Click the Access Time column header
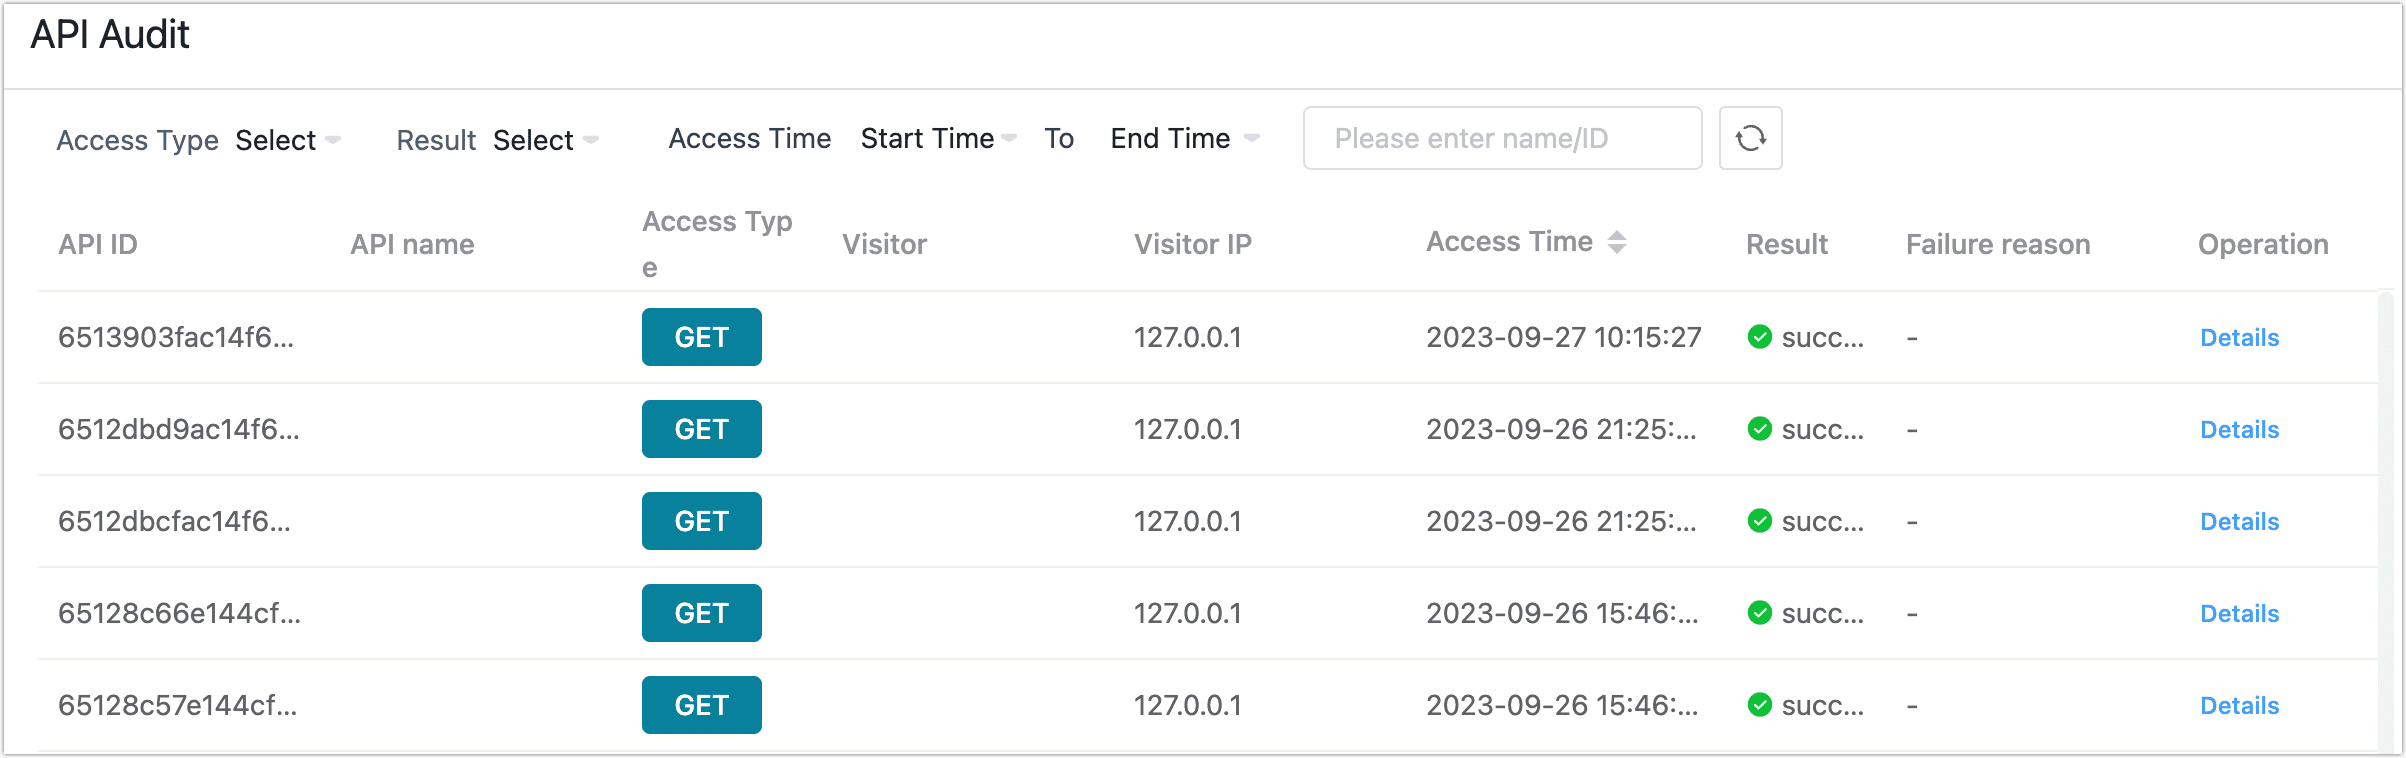 coord(1508,242)
